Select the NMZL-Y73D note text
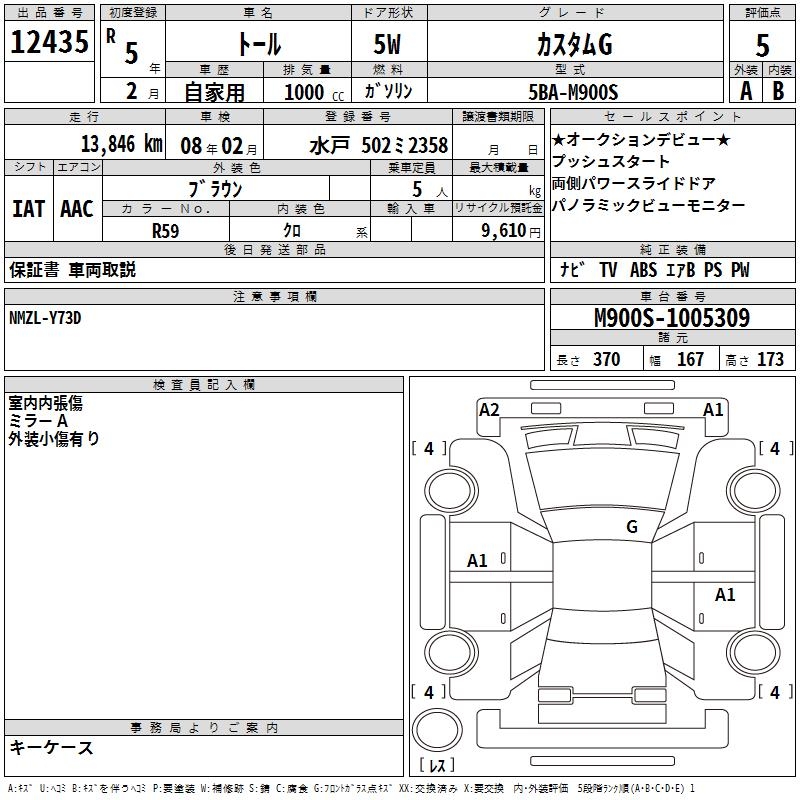The width and height of the screenshot is (800, 800). click(45, 318)
